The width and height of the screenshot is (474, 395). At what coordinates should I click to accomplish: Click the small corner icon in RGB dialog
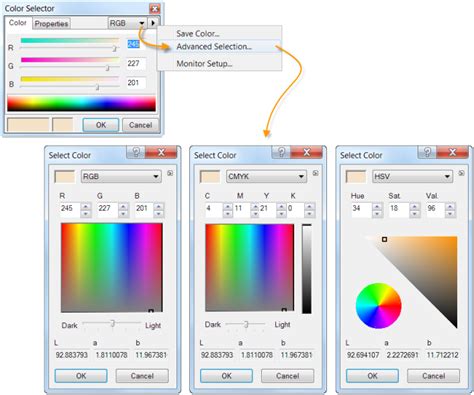coord(170,173)
